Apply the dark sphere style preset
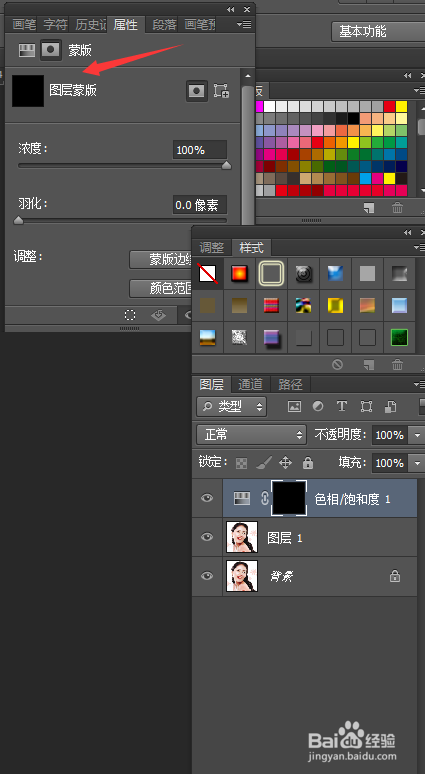Image resolution: width=425 pixels, height=774 pixels. click(304, 273)
